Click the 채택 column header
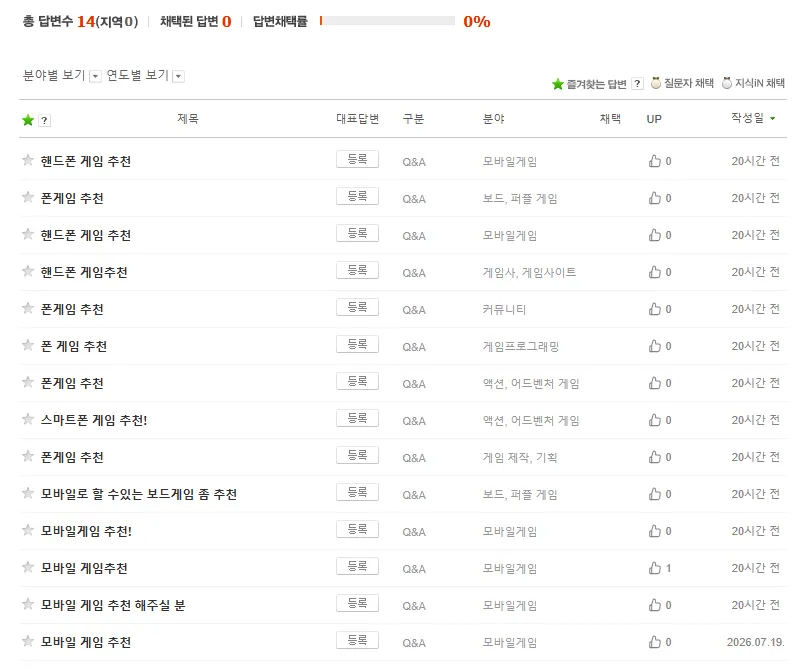This screenshot has width=795, height=669. pos(610,119)
